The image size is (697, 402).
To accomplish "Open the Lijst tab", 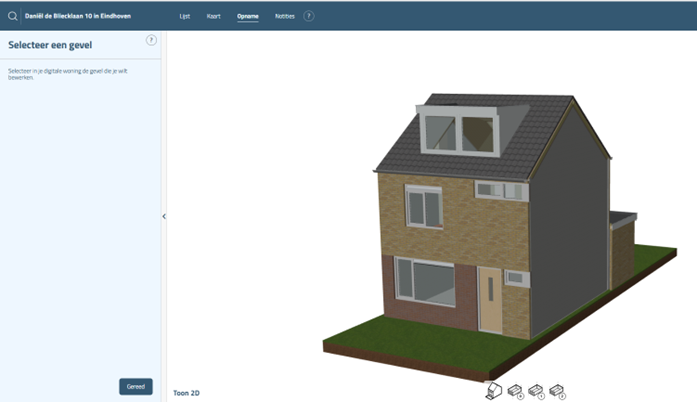I will coord(185,16).
